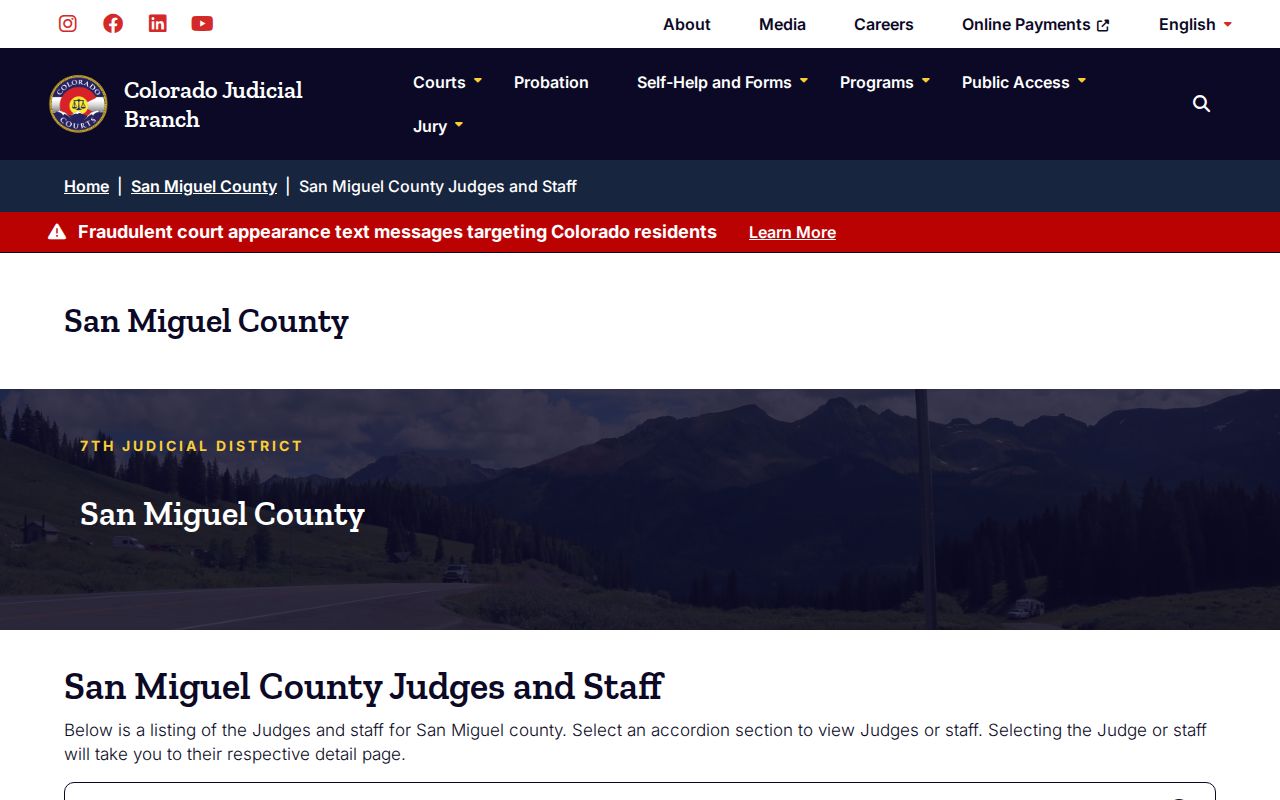The image size is (1280, 800).
Task: Click Learn More on the fraud alert
Action: [x=792, y=232]
